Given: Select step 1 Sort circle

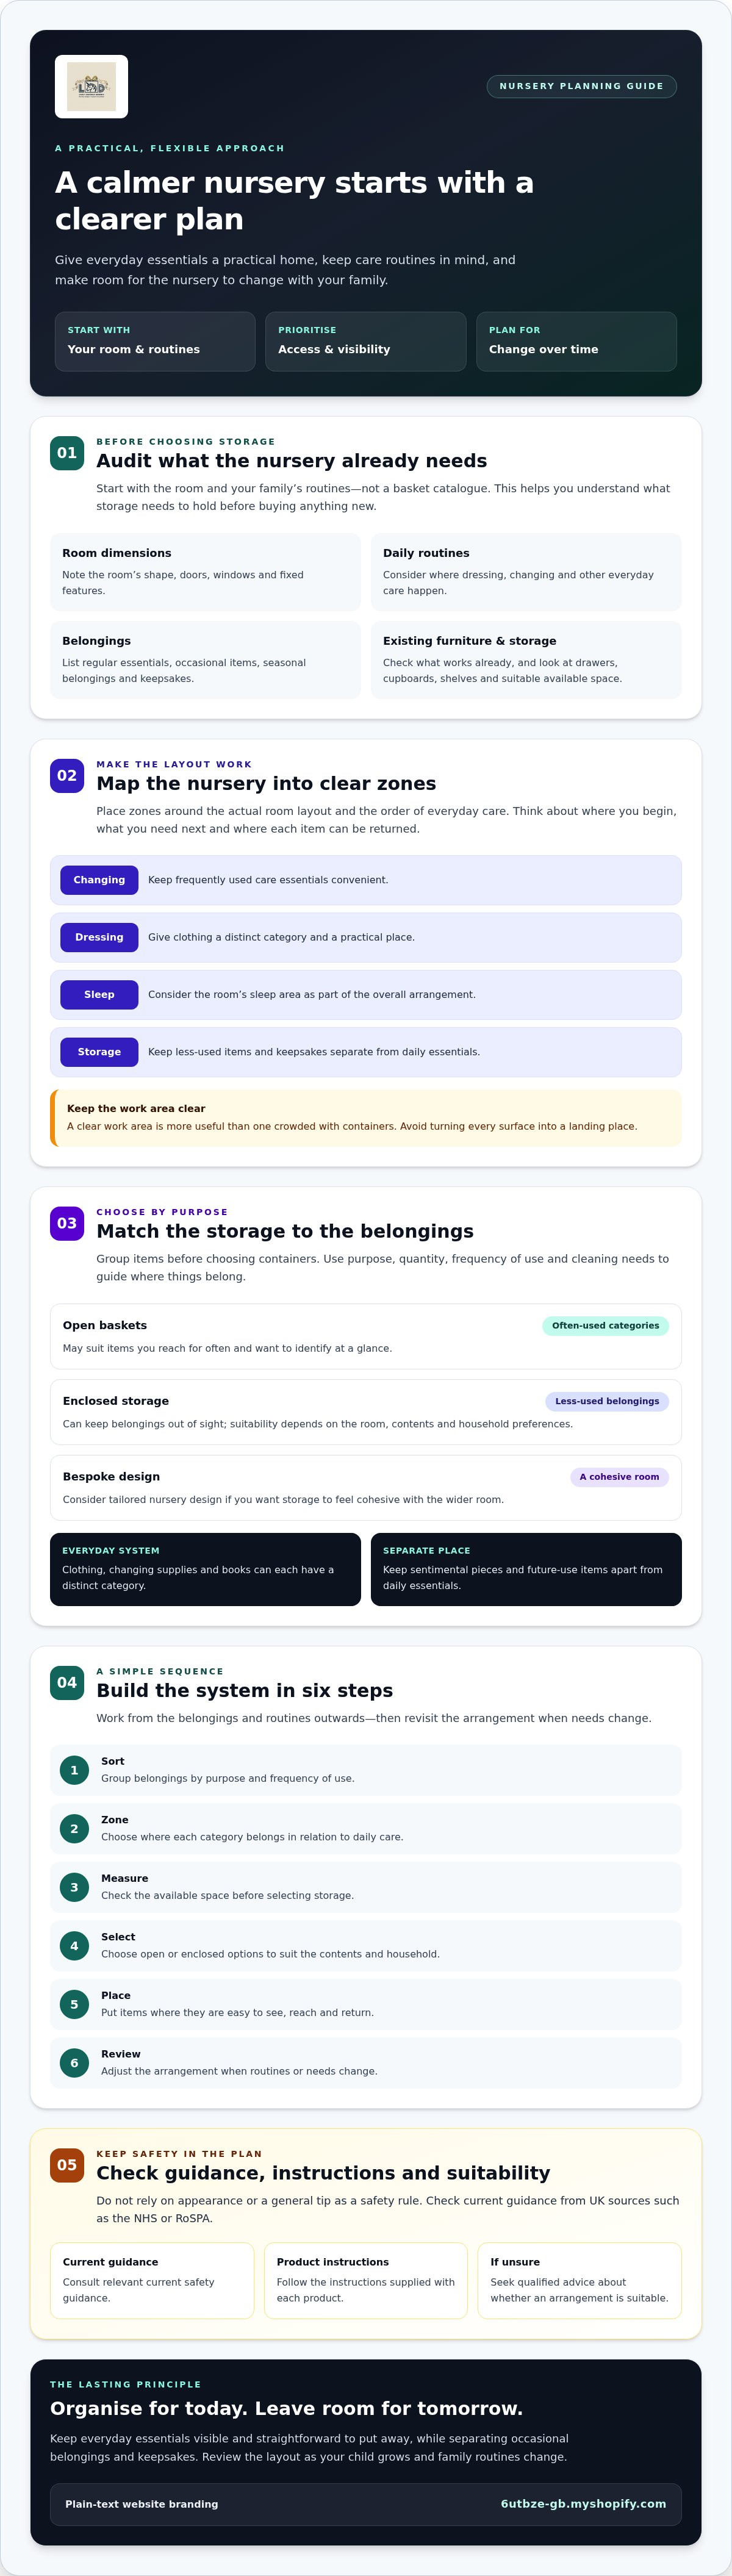Looking at the screenshot, I should tap(74, 1770).
